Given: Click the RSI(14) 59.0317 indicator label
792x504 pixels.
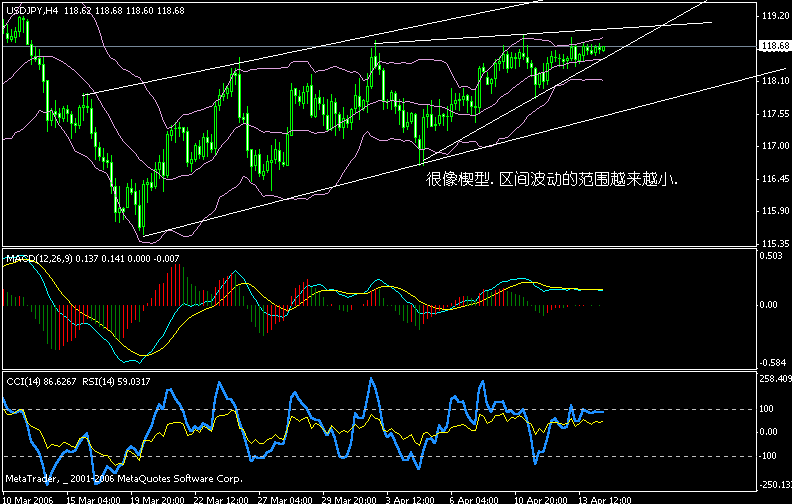Looking at the screenshot, I should [x=116, y=382].
